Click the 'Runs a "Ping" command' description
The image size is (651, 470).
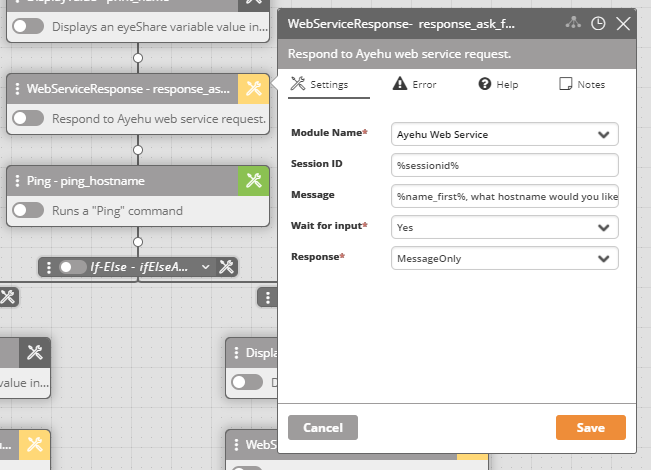pyautogui.click(x=117, y=211)
